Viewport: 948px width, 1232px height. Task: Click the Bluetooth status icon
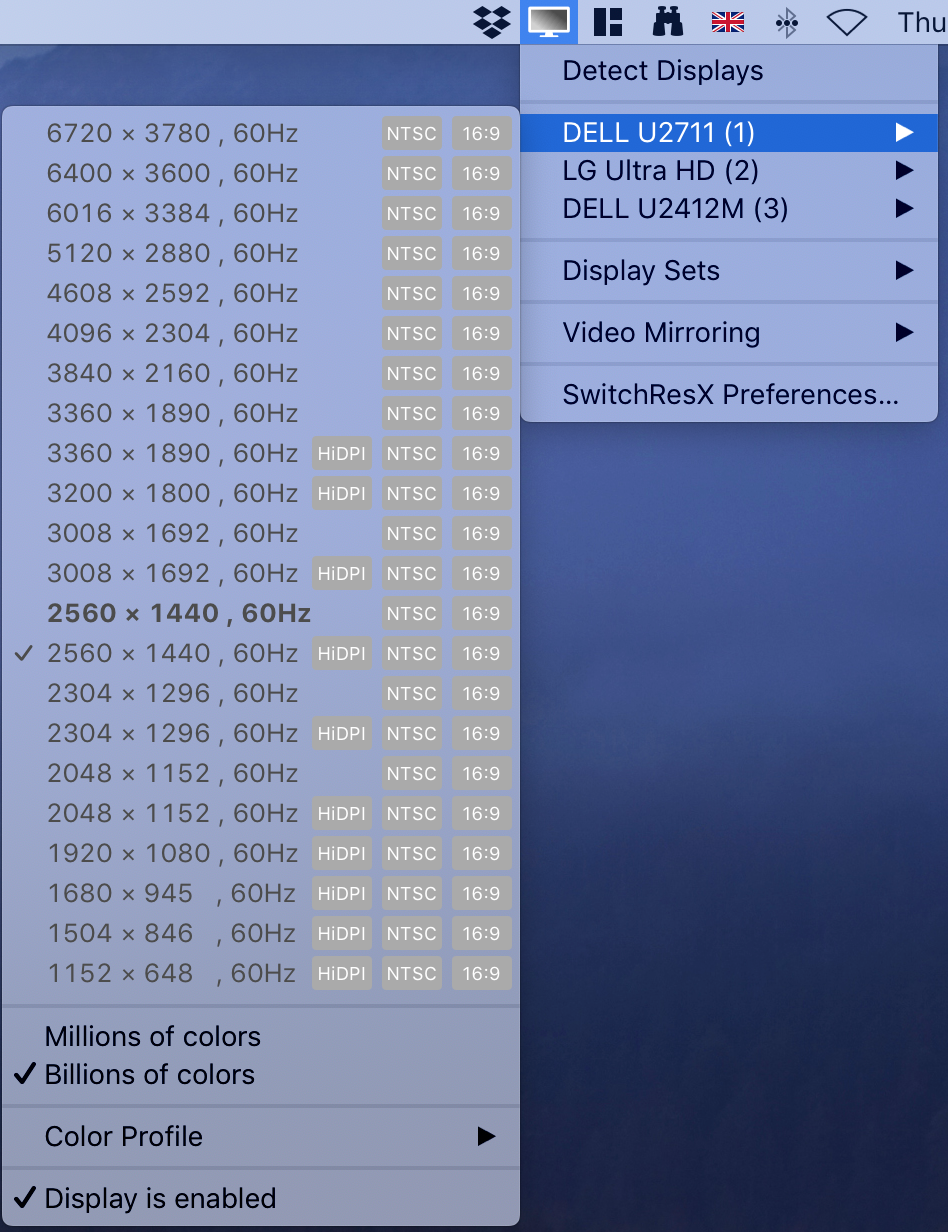coord(788,21)
